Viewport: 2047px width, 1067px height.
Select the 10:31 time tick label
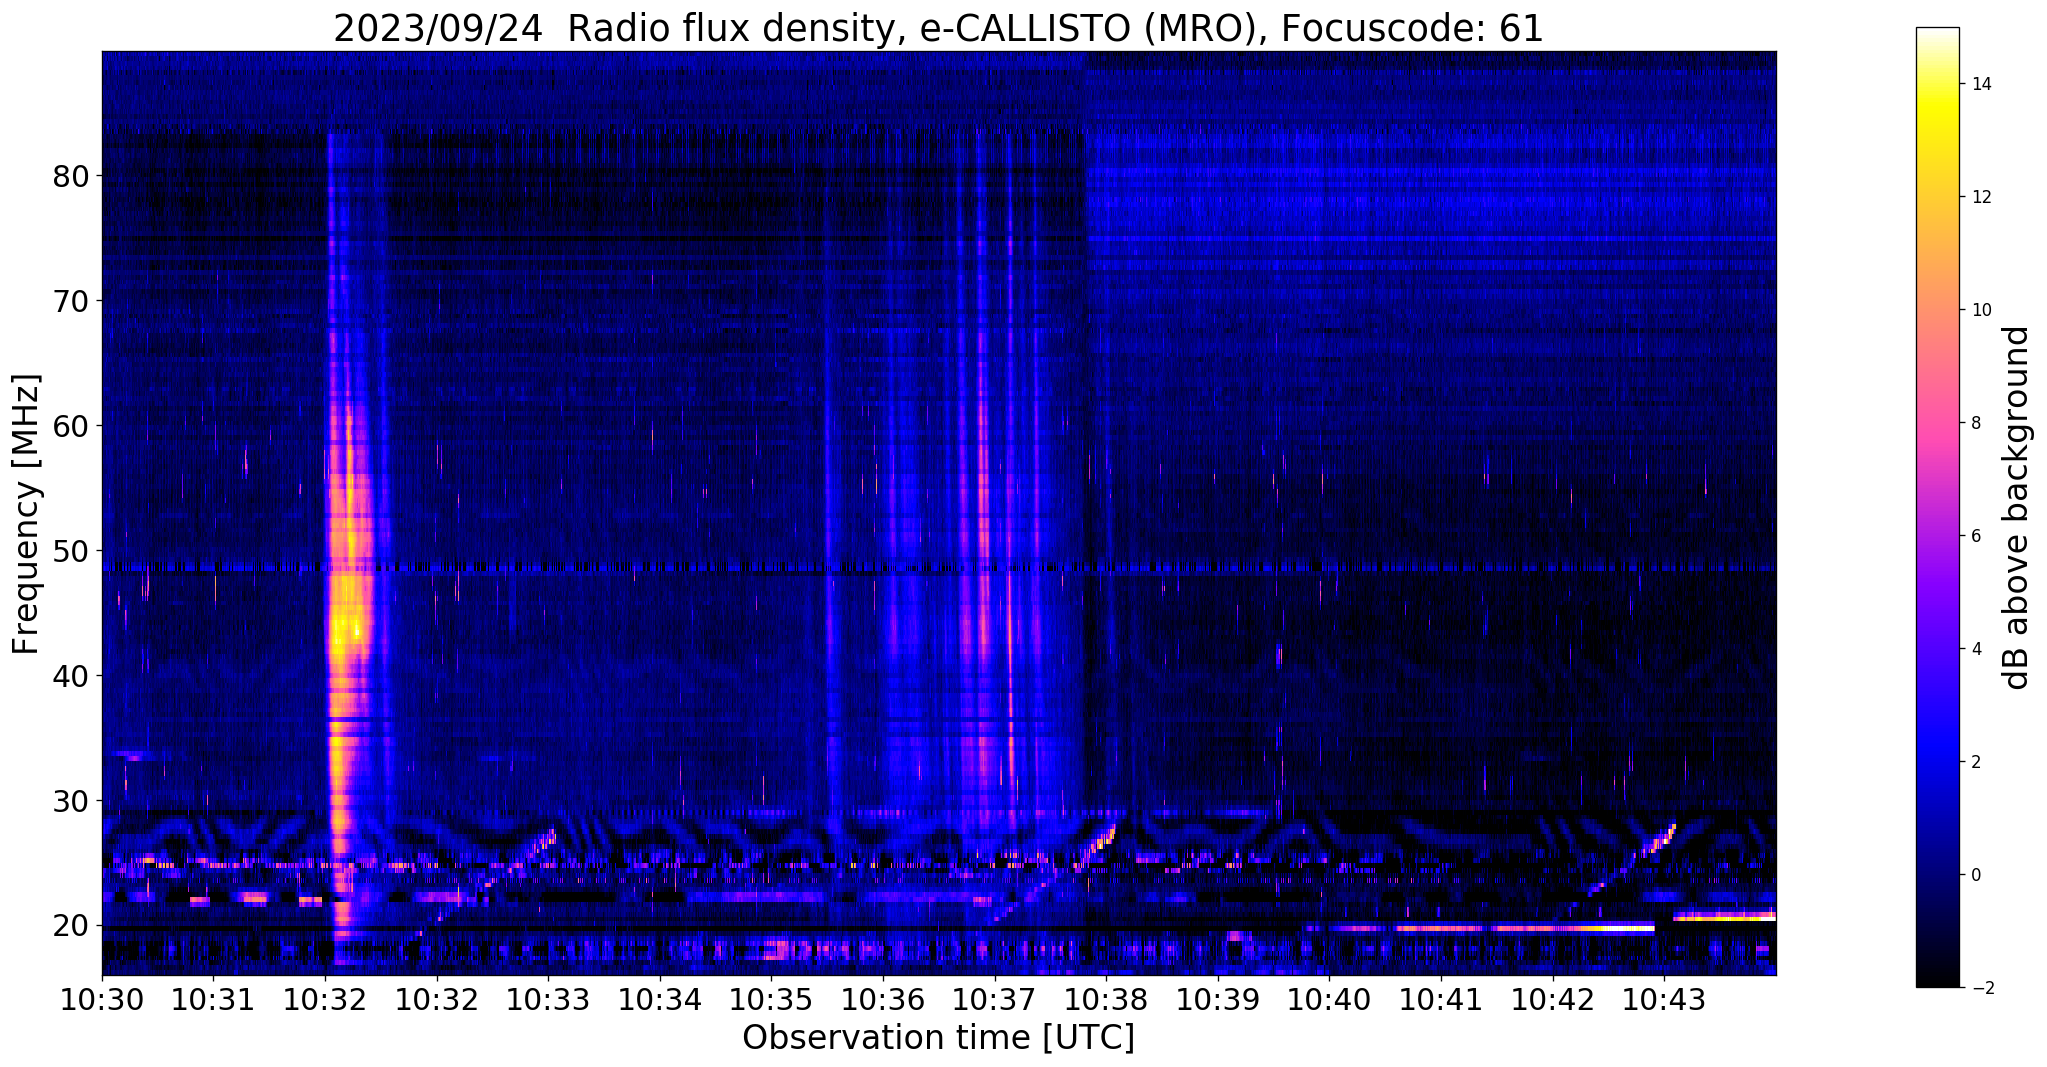(x=213, y=1000)
